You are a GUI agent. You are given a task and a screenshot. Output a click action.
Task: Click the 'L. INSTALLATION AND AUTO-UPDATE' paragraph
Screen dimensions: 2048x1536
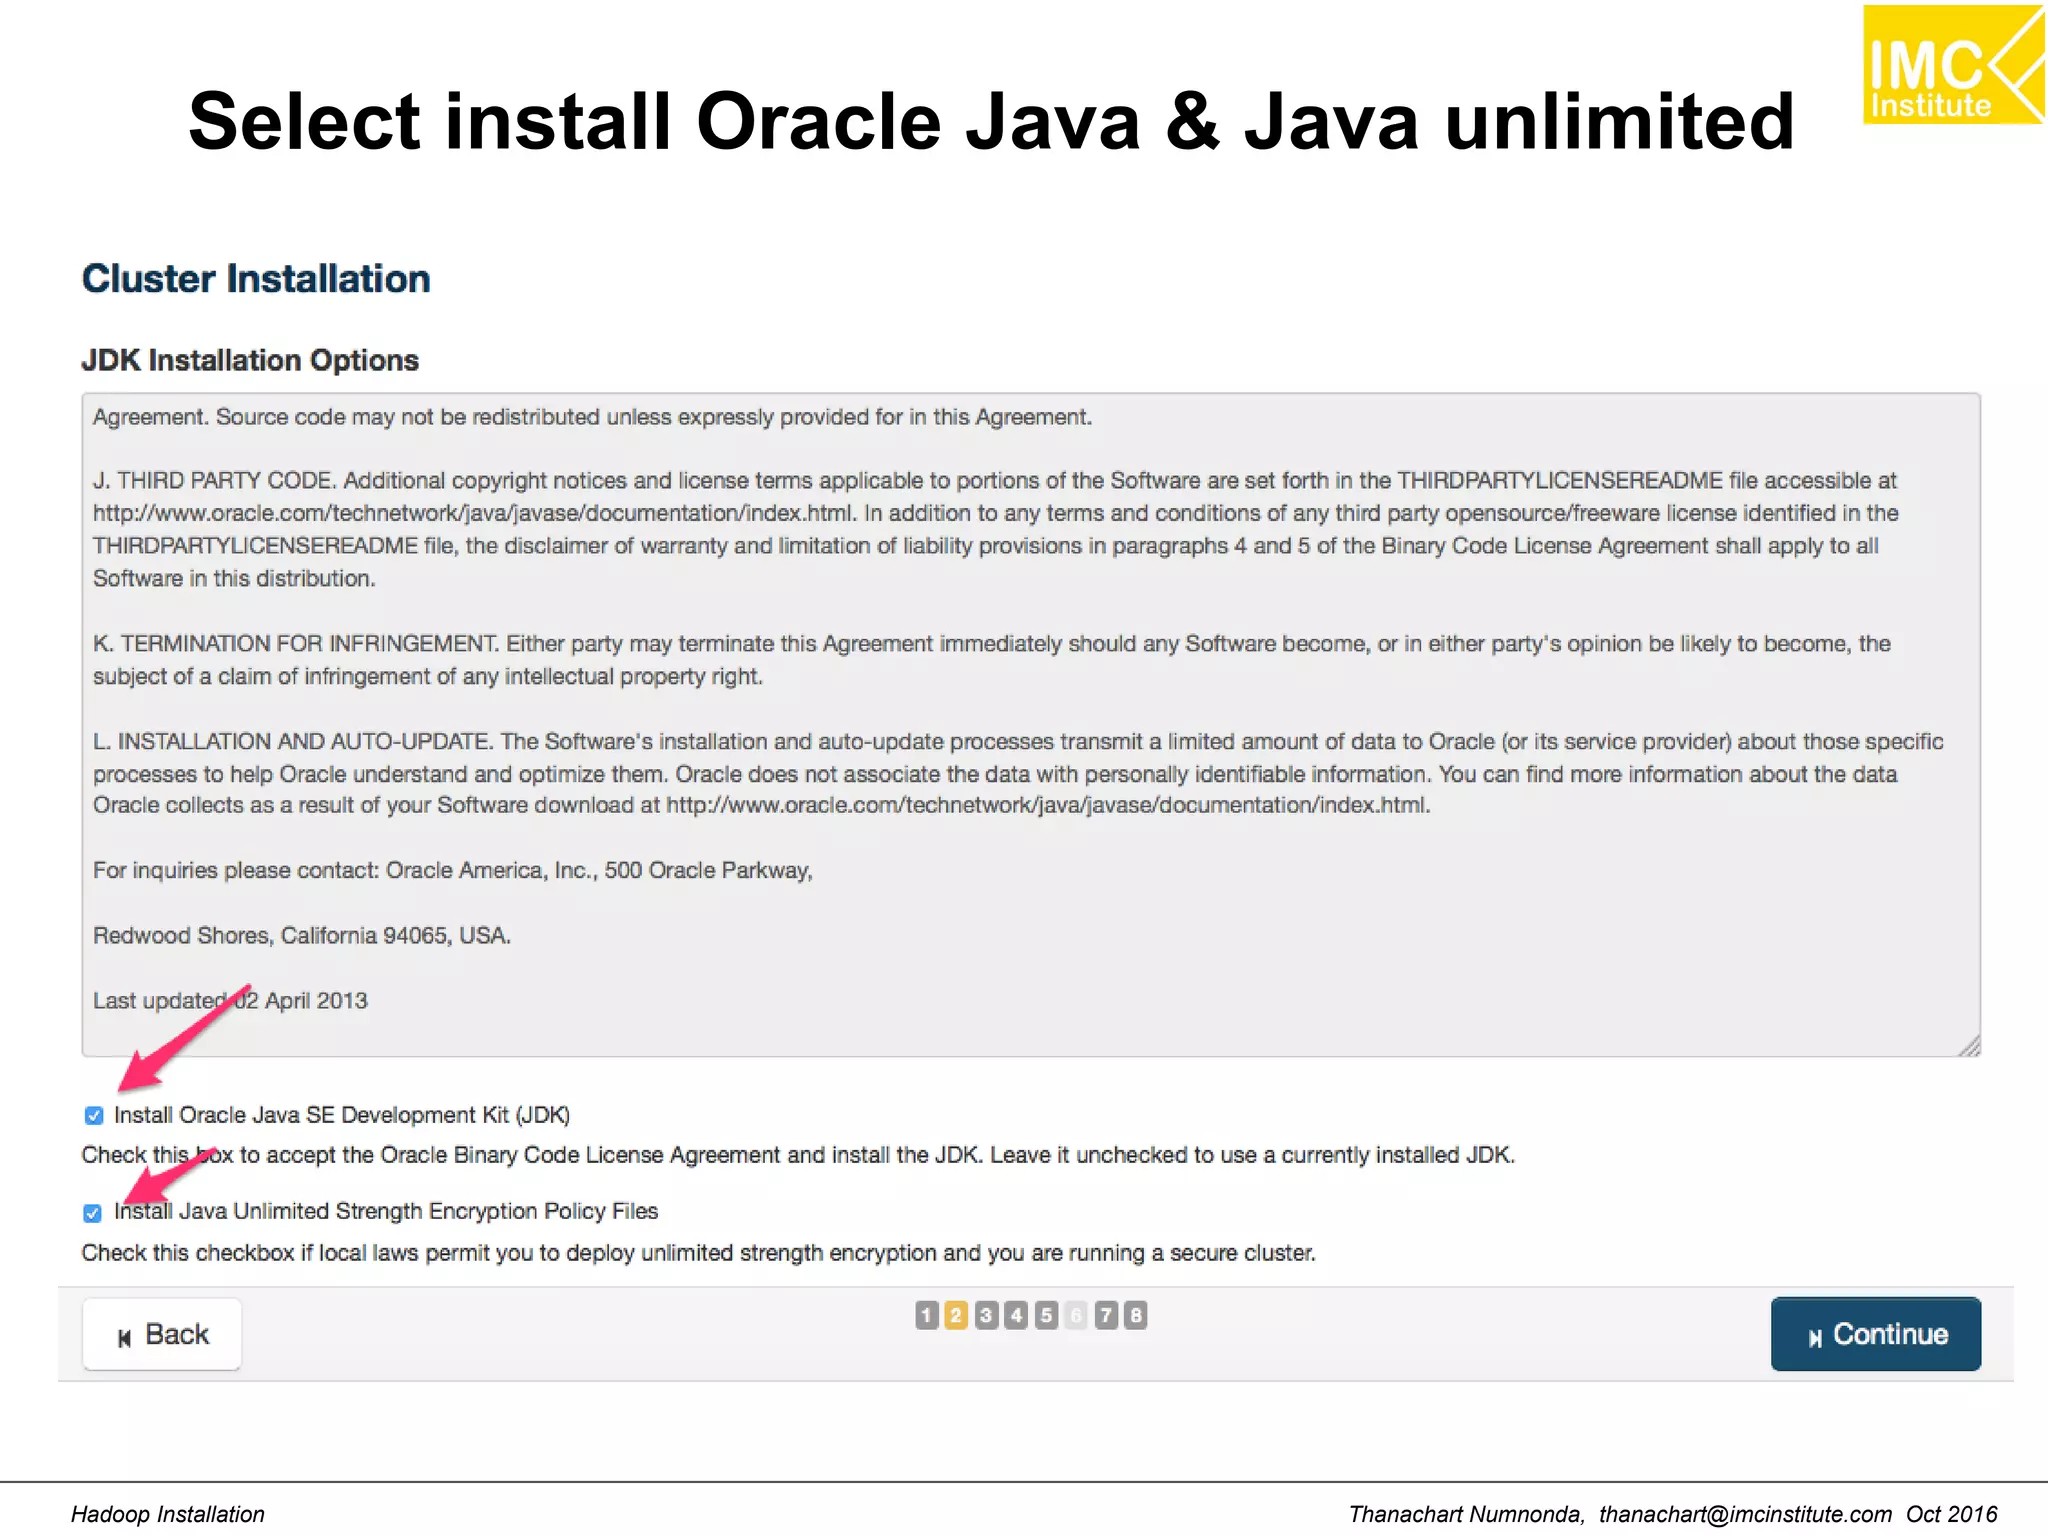click(1018, 774)
